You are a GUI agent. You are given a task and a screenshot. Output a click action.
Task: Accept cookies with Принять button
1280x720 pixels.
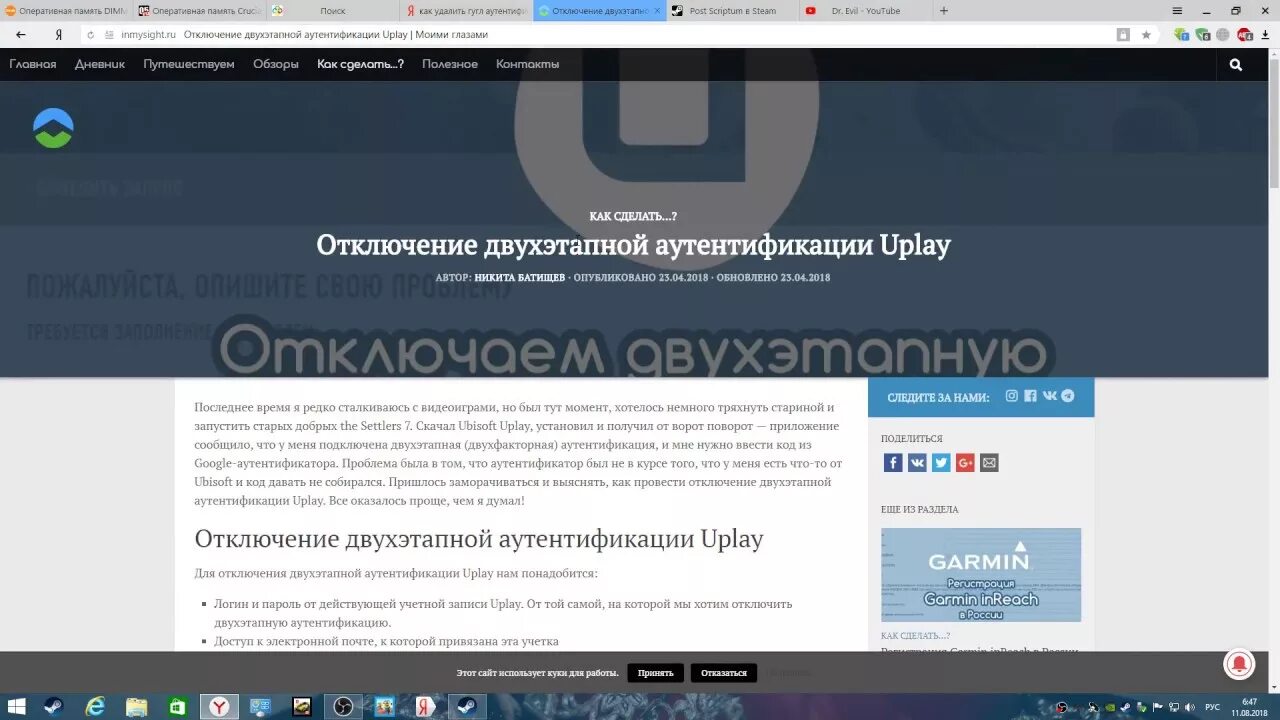tap(656, 673)
